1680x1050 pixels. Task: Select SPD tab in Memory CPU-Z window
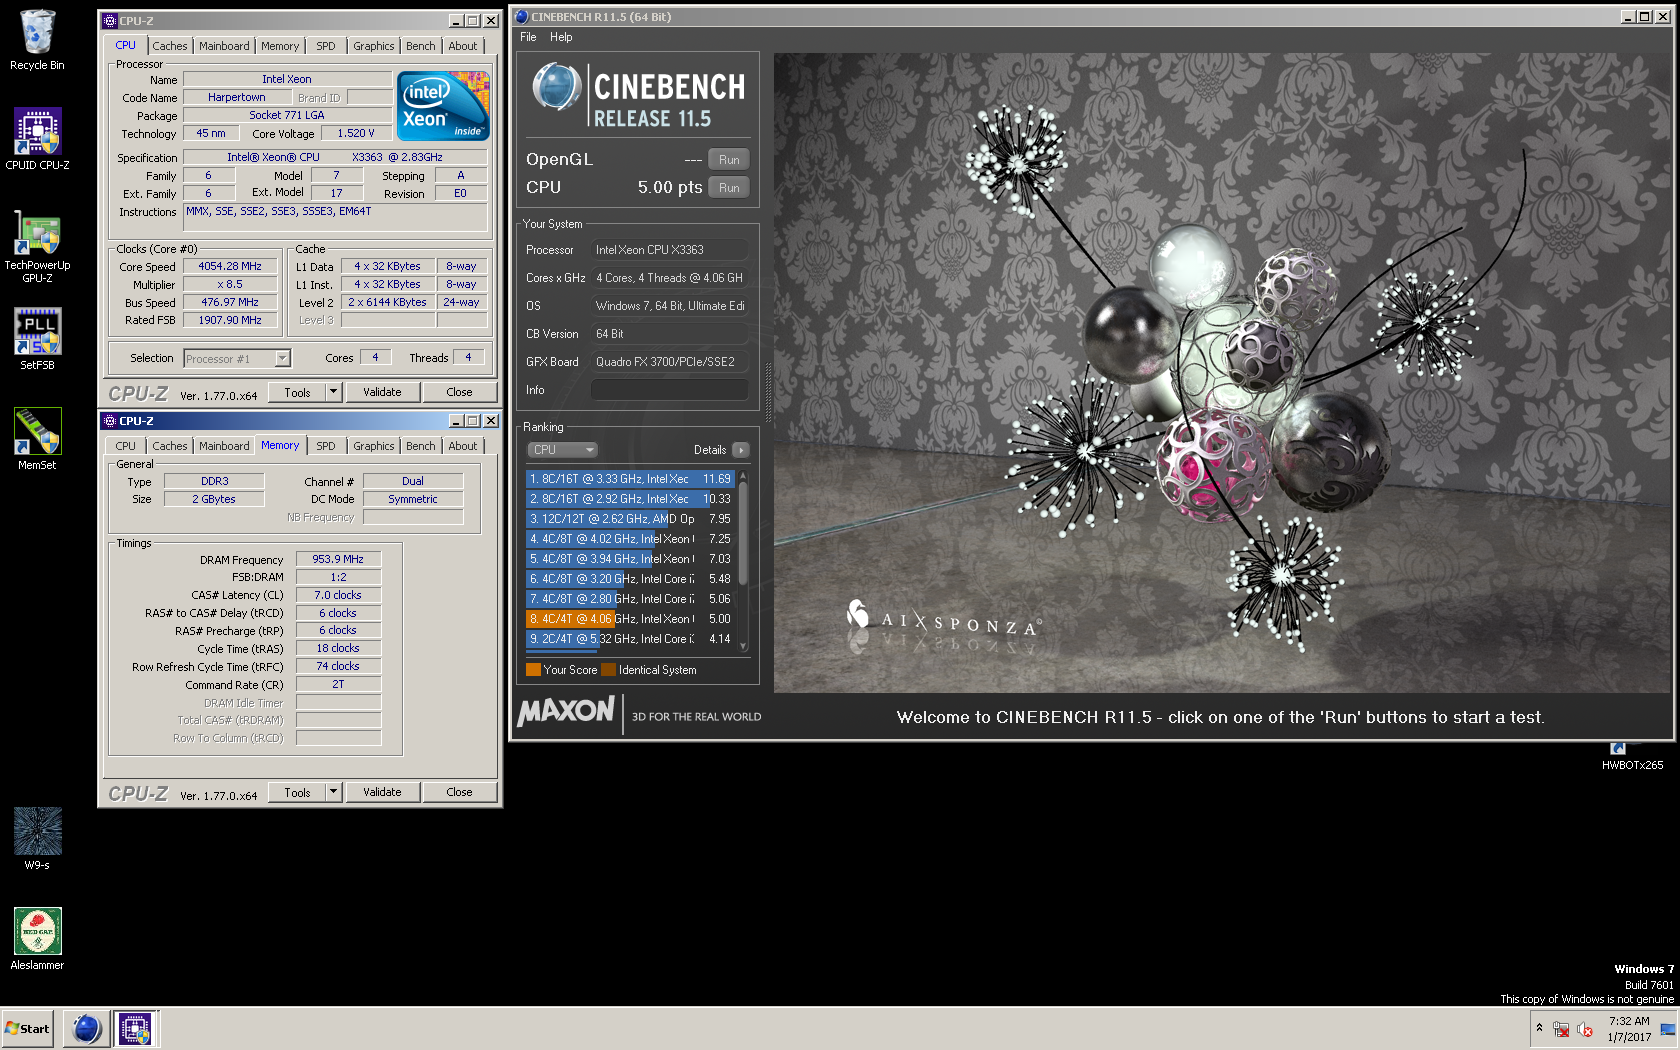[326, 446]
